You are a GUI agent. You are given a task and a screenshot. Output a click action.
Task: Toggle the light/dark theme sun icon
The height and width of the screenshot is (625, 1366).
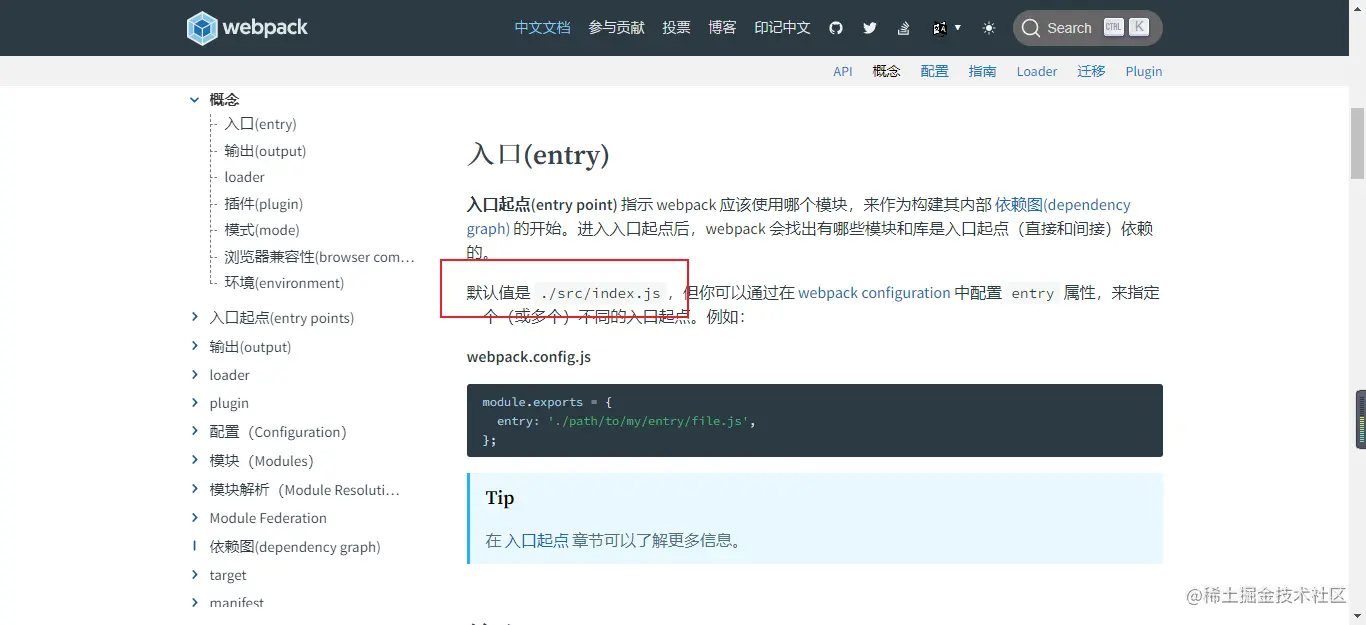(989, 28)
